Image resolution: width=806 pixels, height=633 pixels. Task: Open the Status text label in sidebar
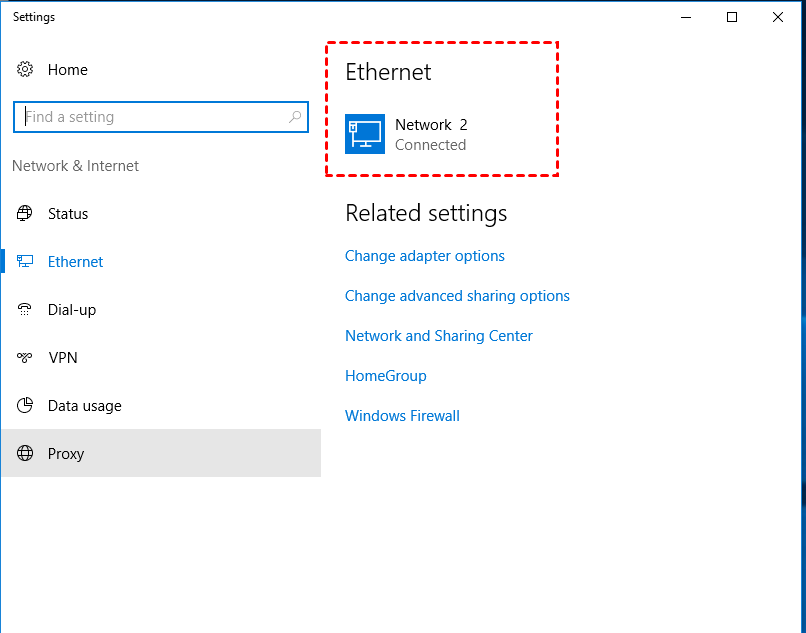click(68, 214)
